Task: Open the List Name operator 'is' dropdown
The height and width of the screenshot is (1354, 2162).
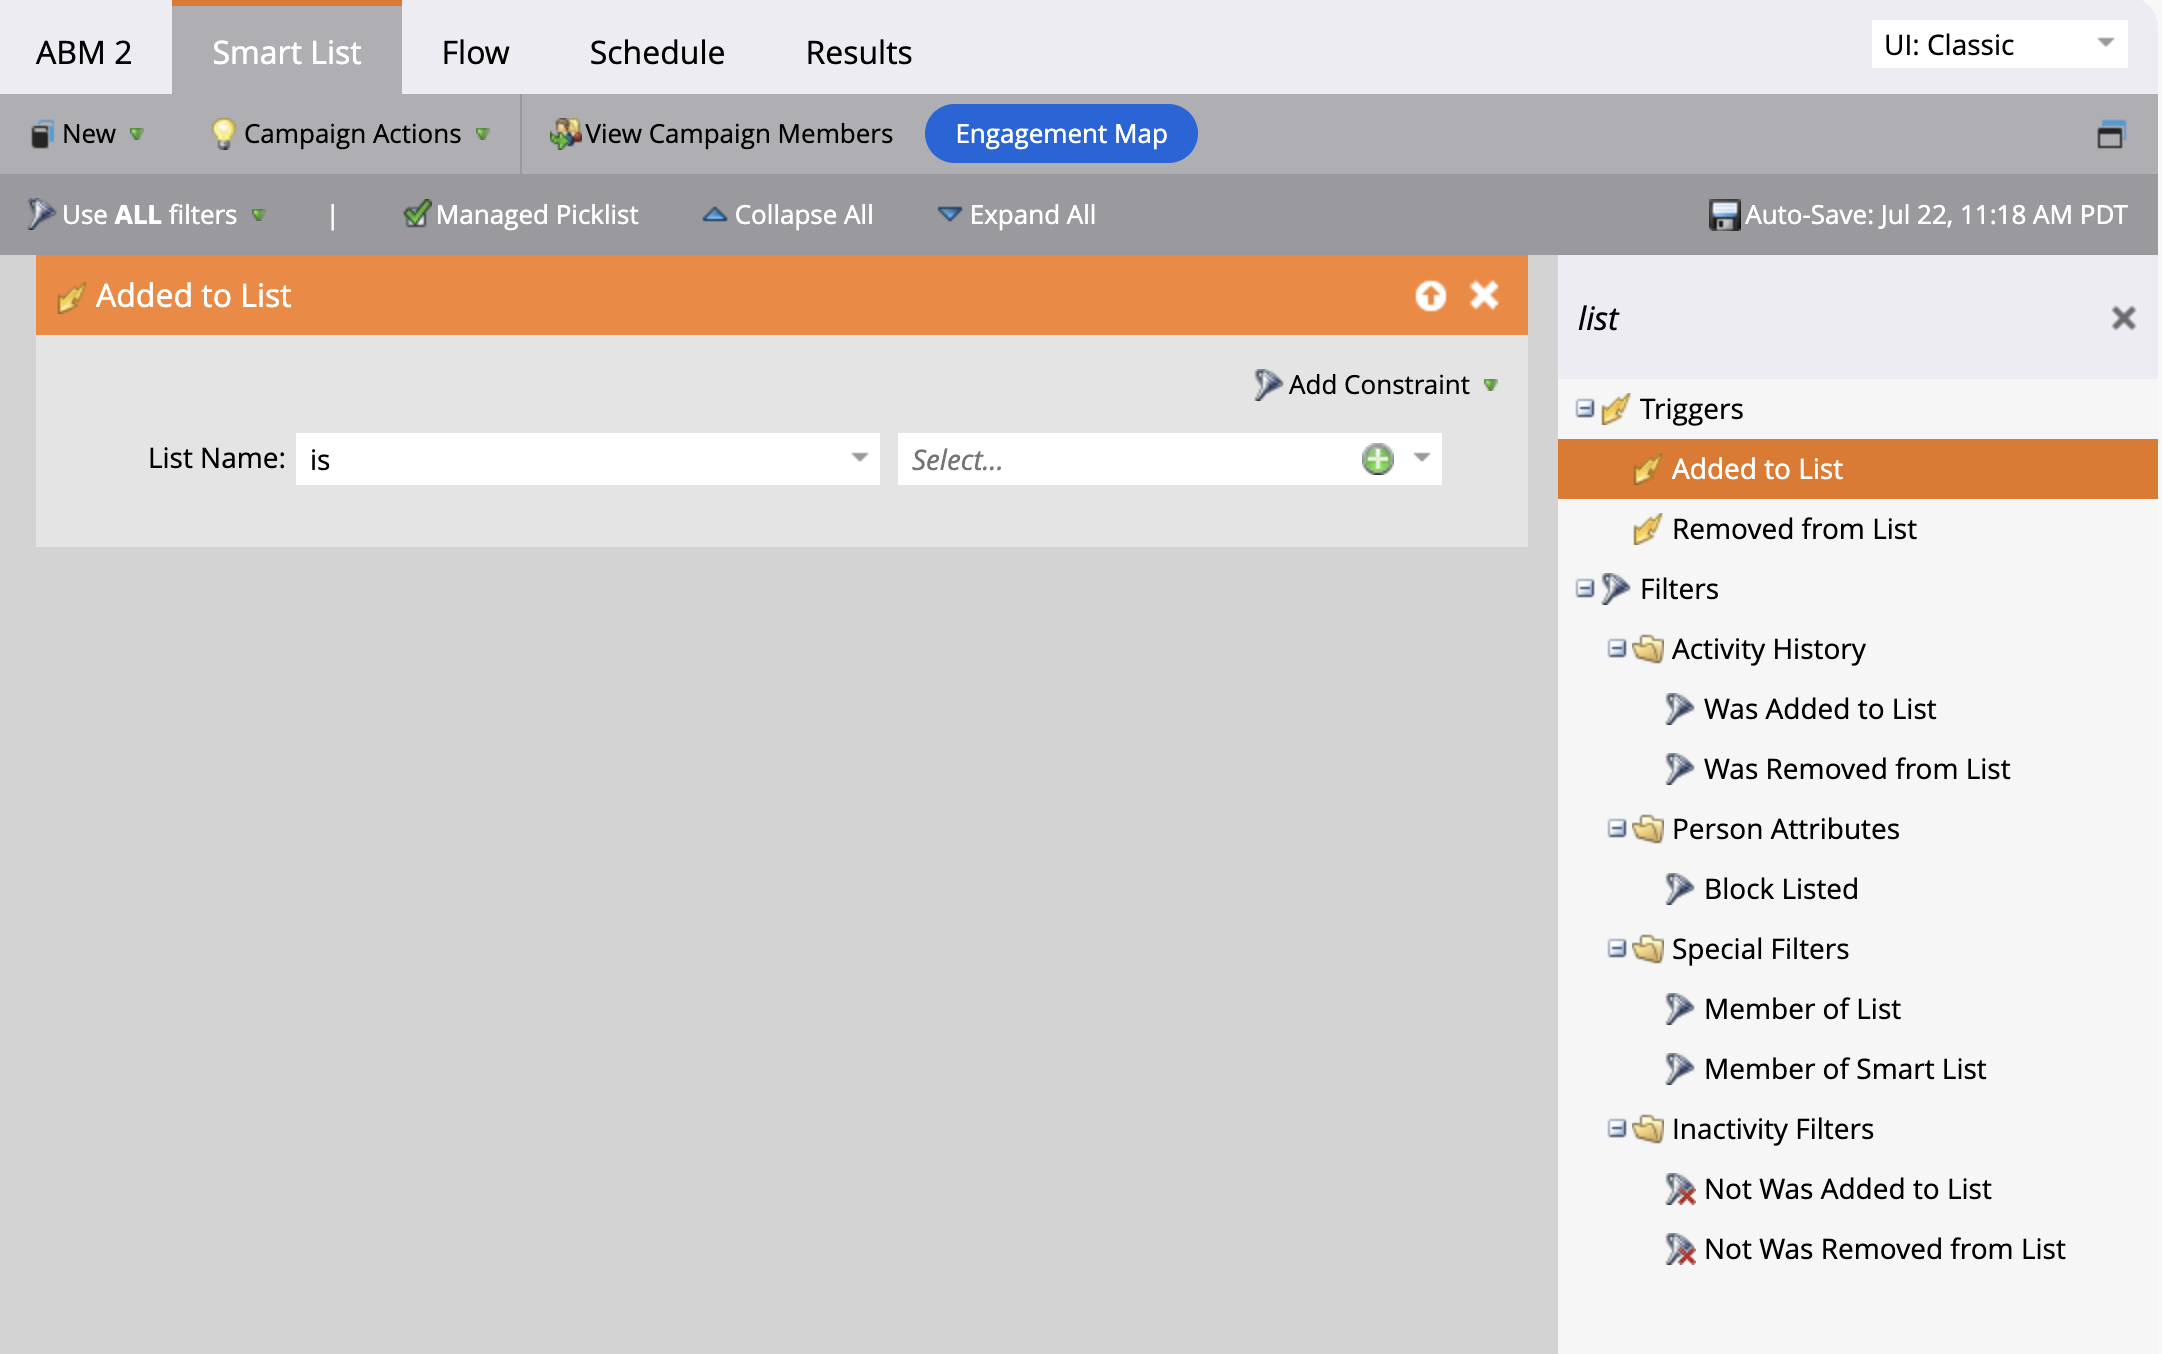Action: [588, 459]
